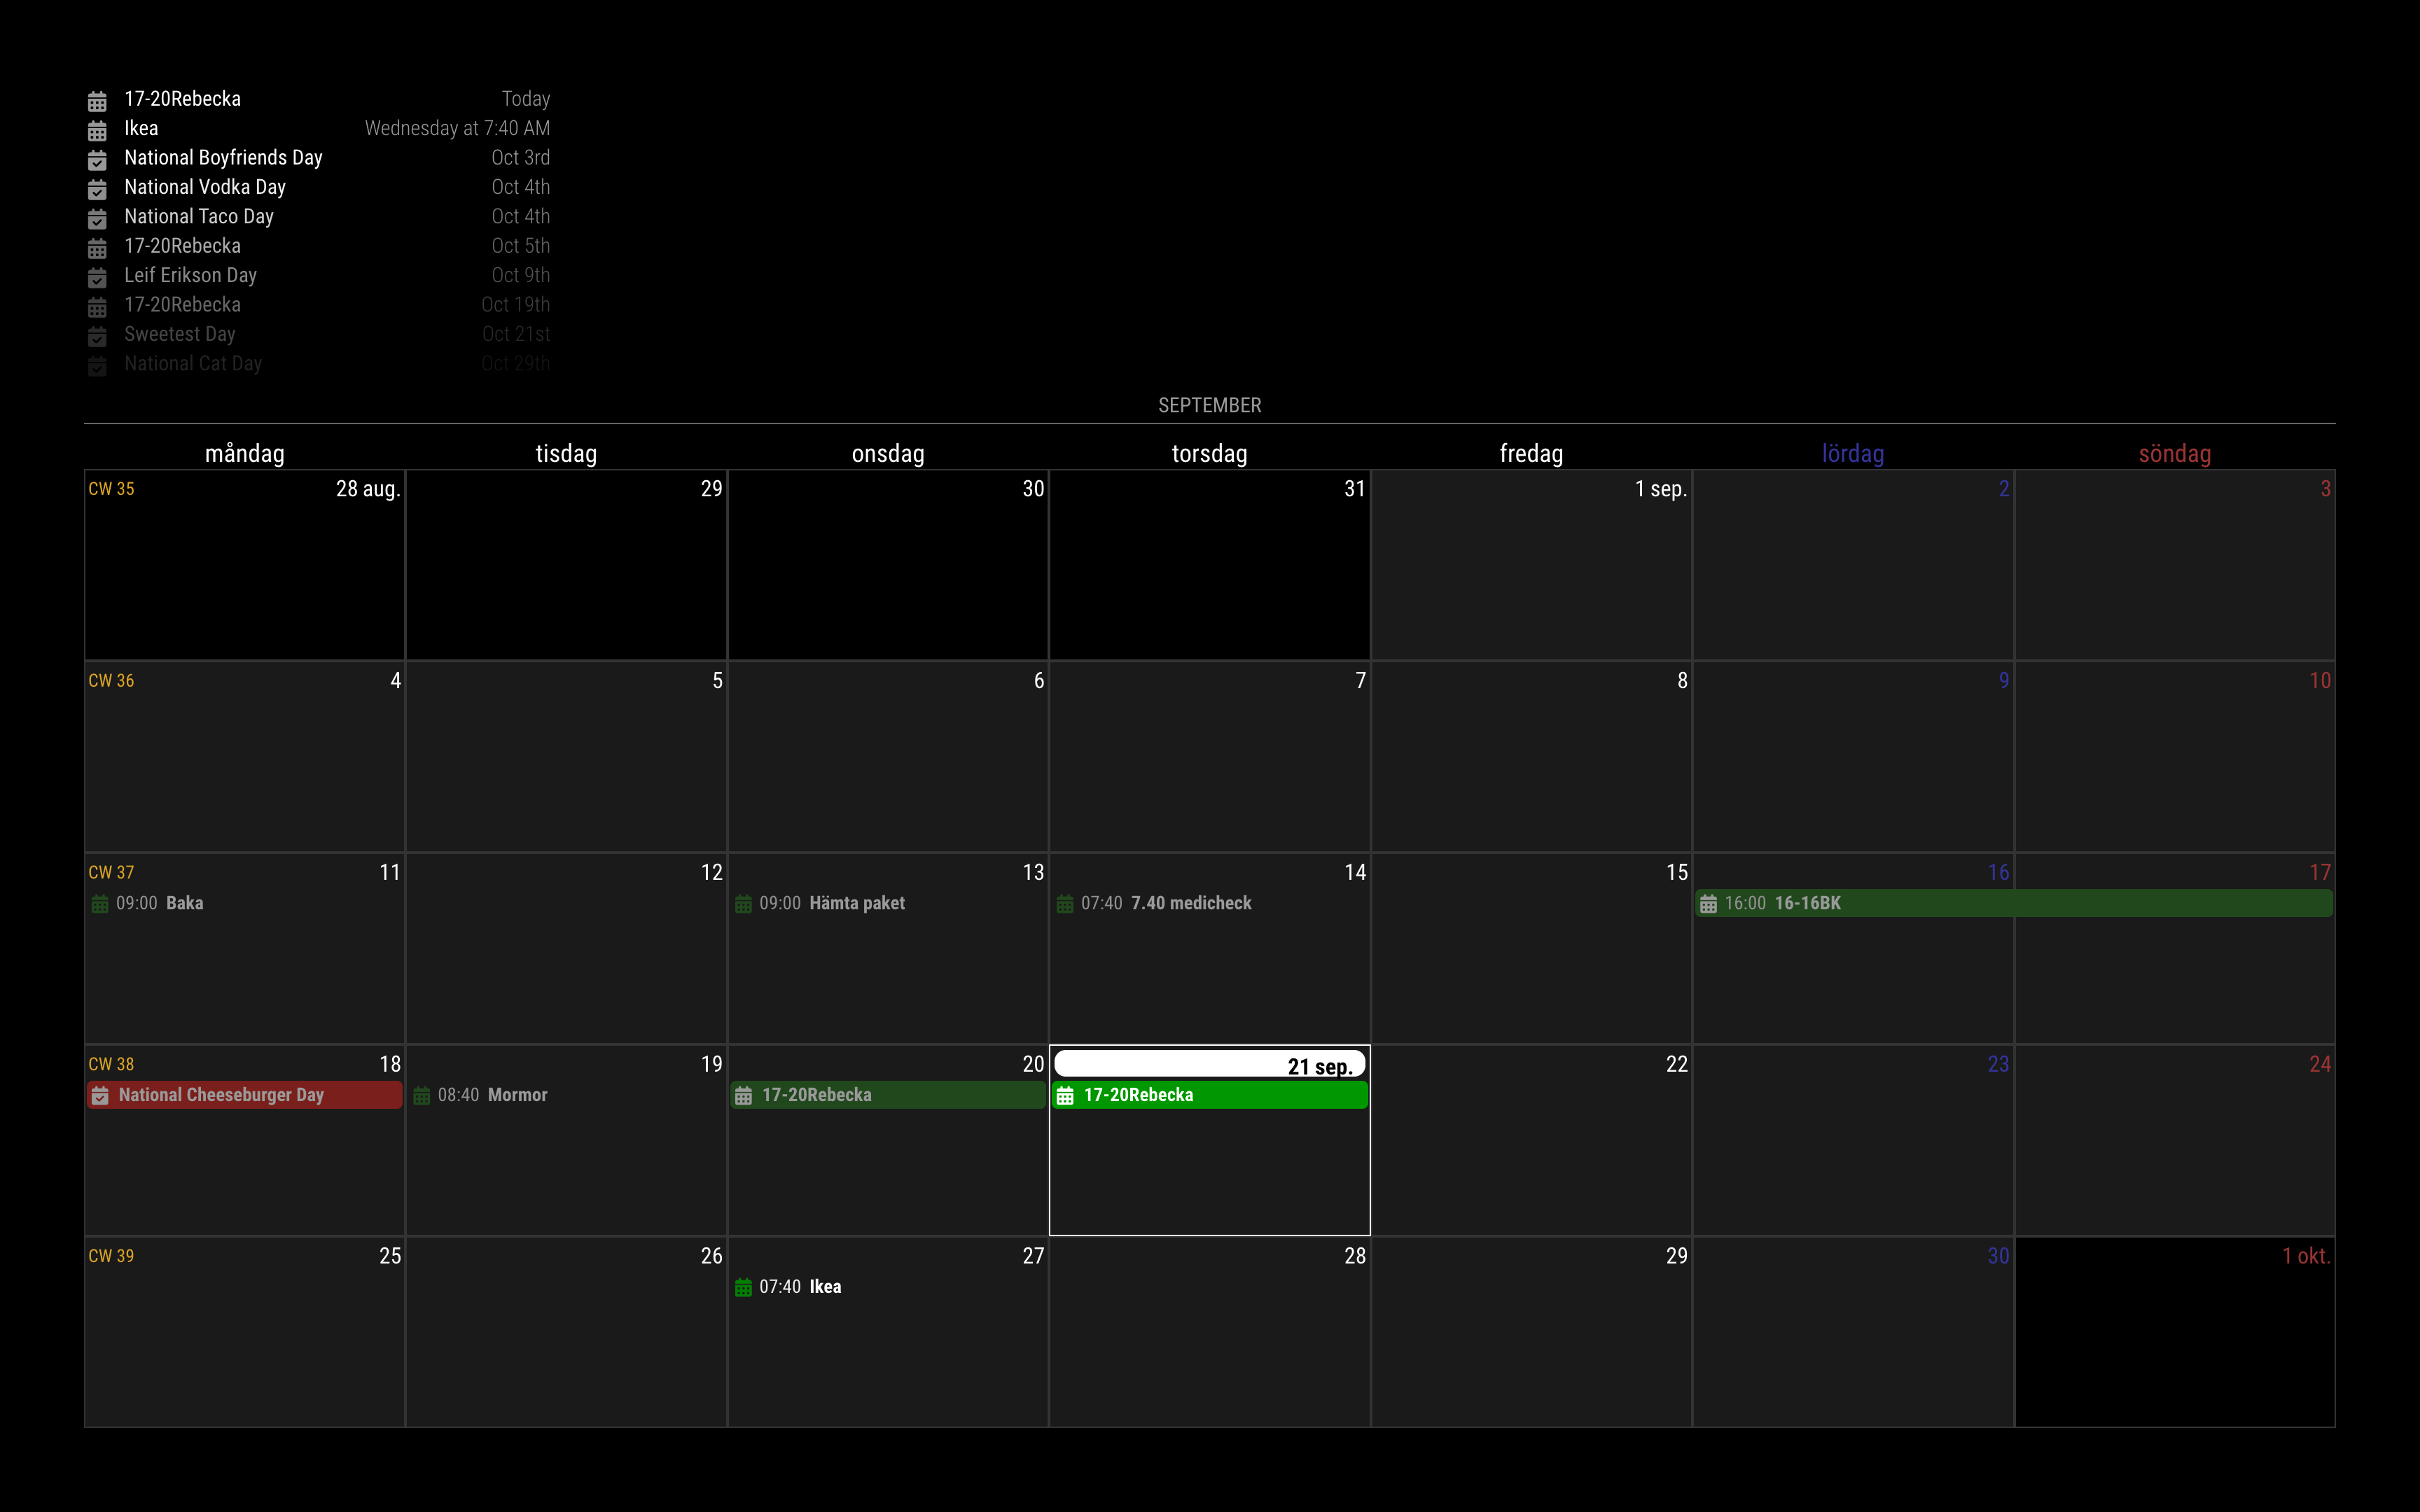
Task: Click green calendar icon beside 07:40 Ikea
Action: click(x=743, y=1288)
